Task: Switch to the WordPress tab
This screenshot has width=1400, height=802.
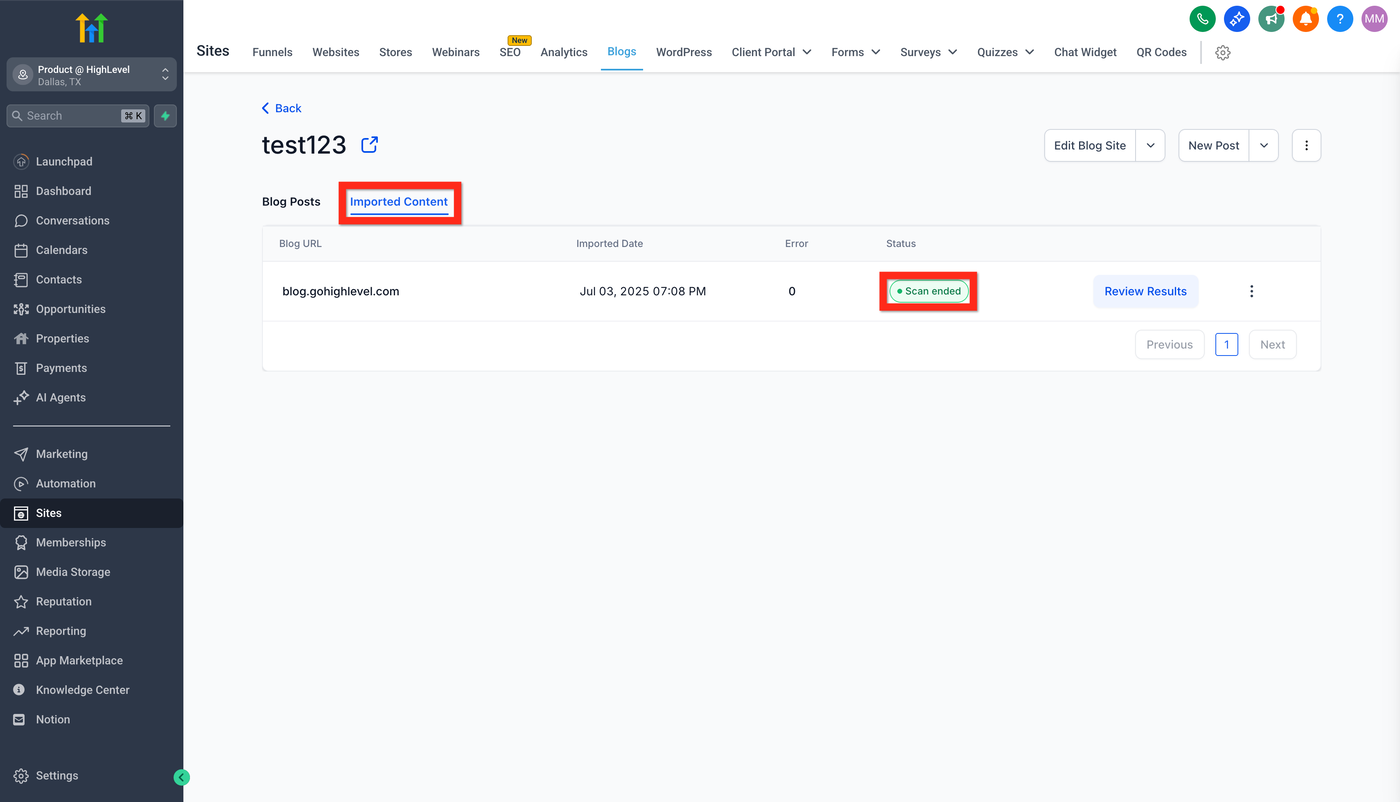Action: click(x=684, y=52)
